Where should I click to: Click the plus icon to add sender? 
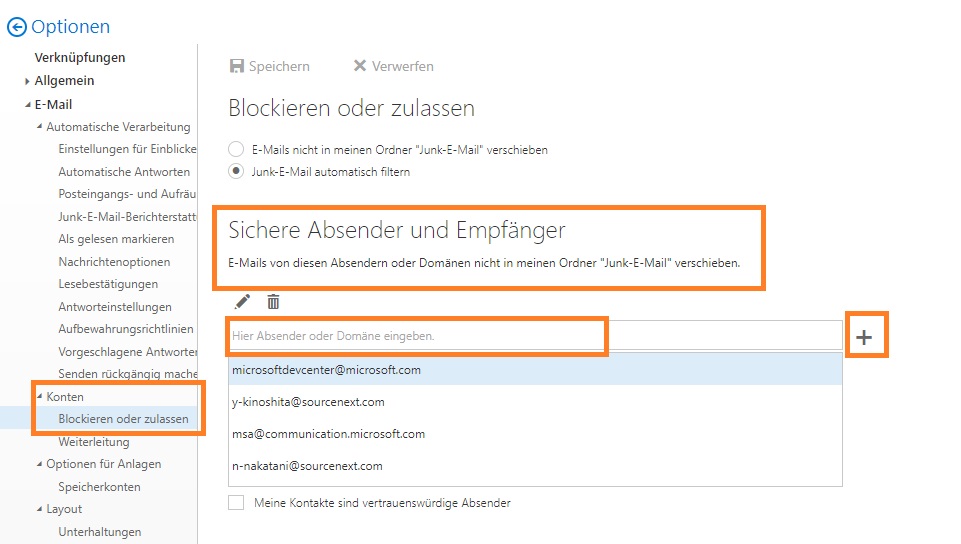[864, 337]
